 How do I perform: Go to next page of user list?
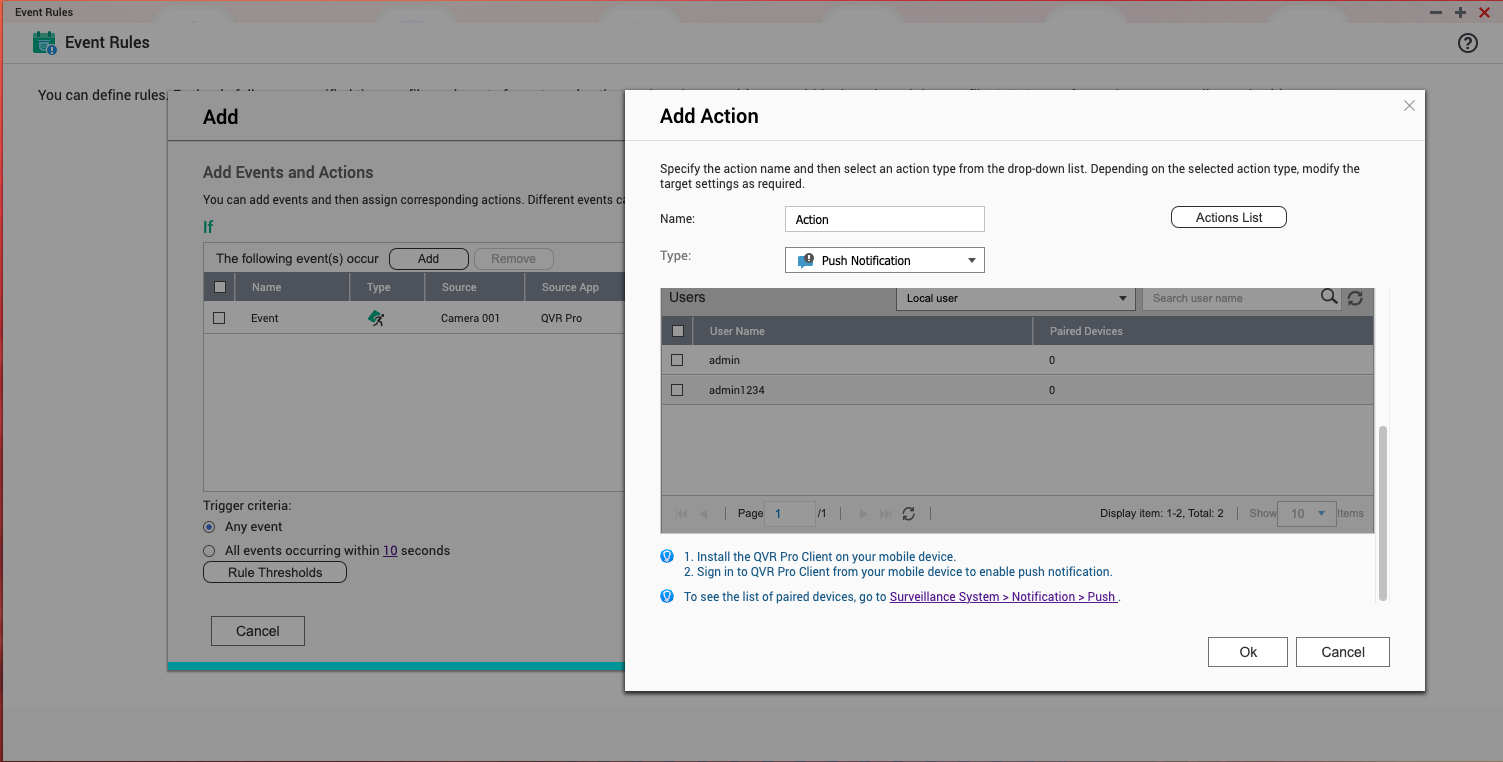[x=864, y=513]
